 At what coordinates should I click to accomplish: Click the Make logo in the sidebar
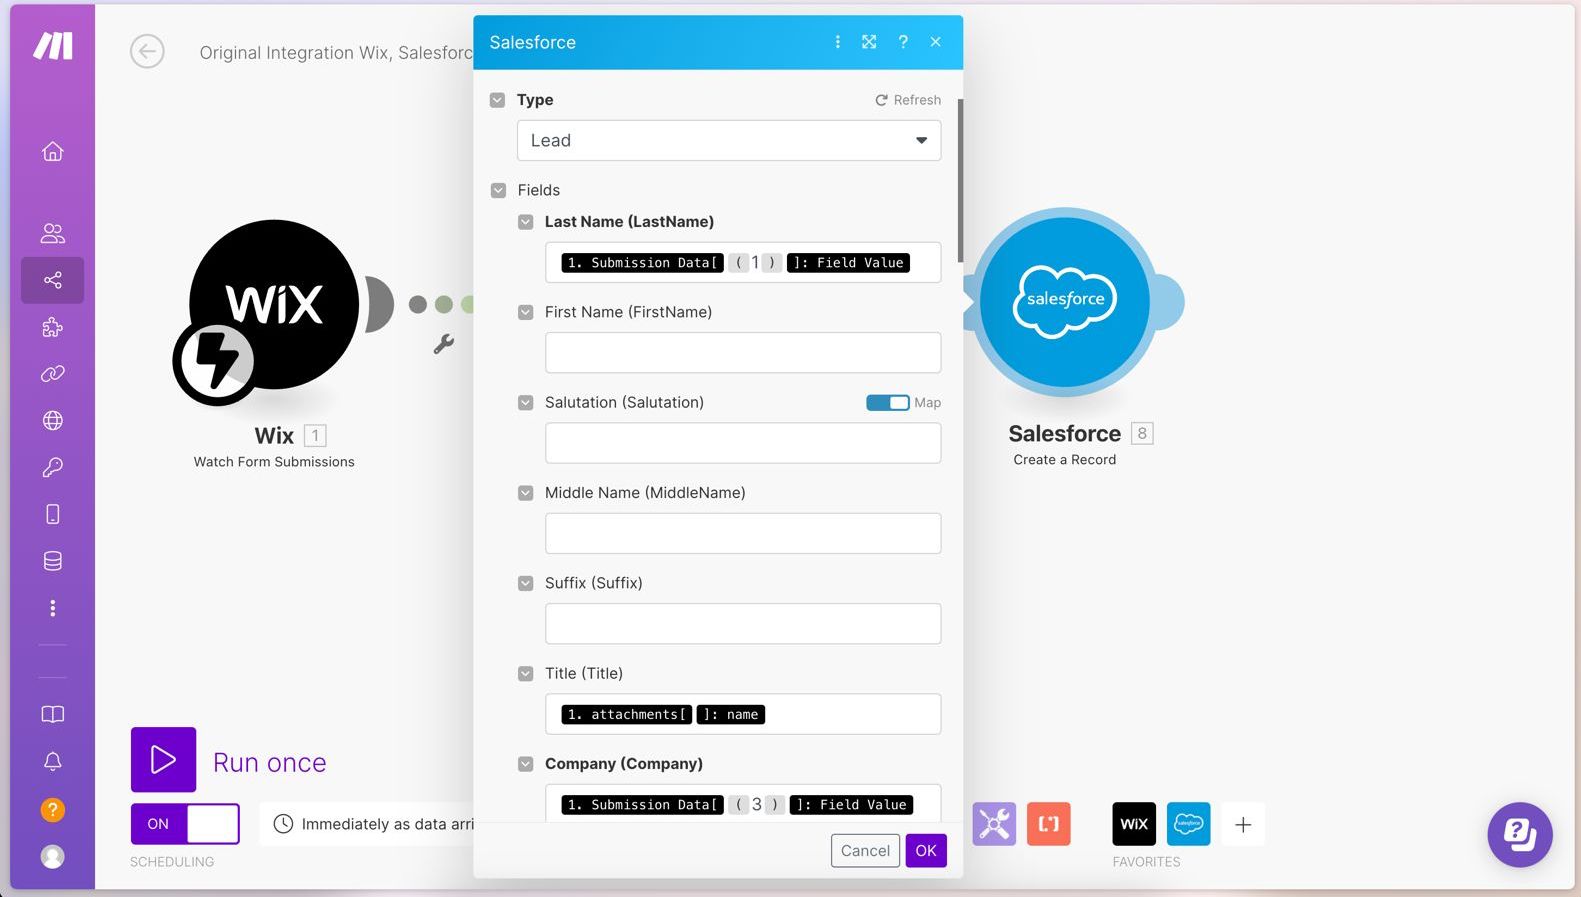point(53,45)
